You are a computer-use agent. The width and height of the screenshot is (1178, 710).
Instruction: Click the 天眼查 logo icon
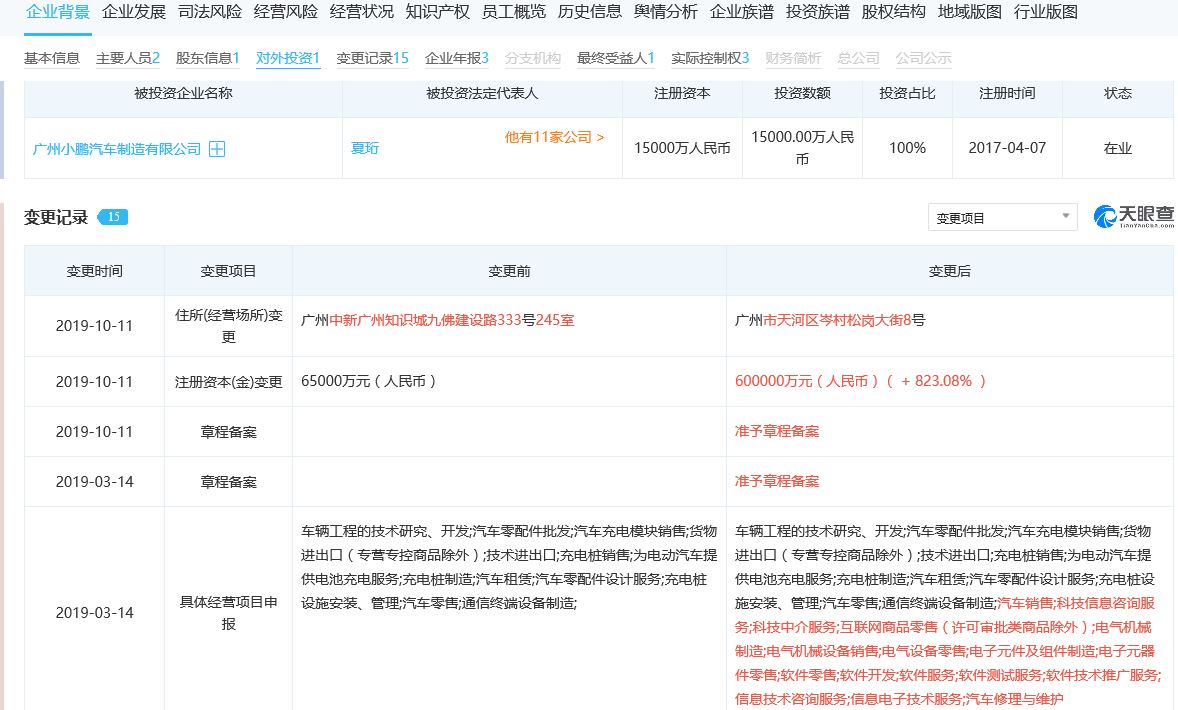[x=1133, y=216]
